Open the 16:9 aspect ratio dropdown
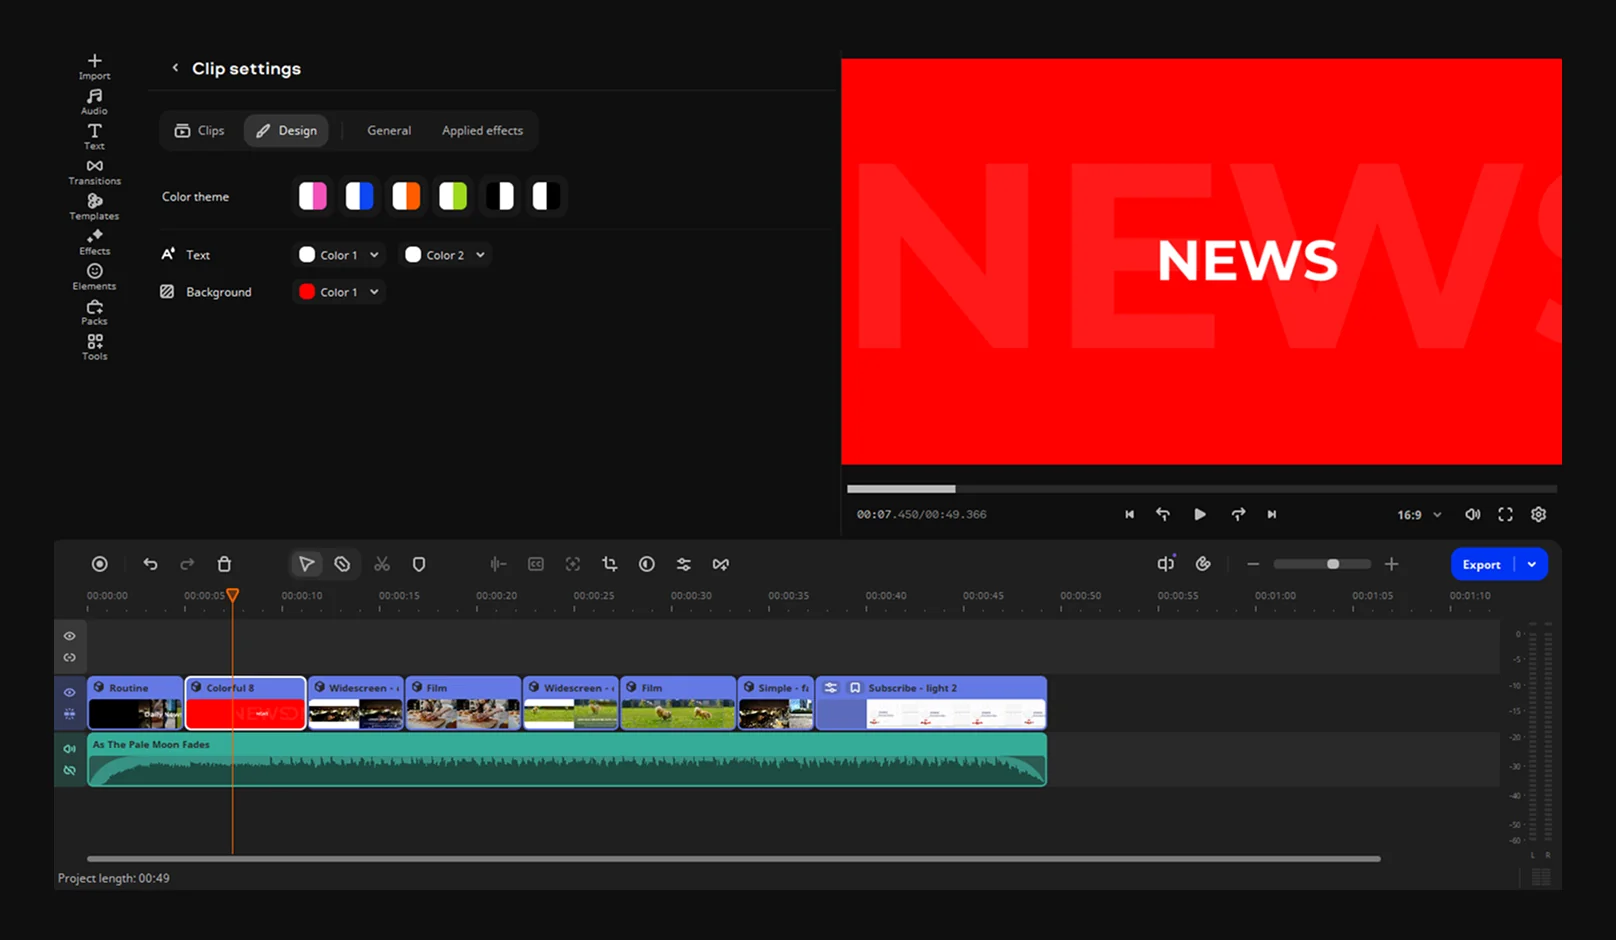The height and width of the screenshot is (940, 1616). [1419, 515]
